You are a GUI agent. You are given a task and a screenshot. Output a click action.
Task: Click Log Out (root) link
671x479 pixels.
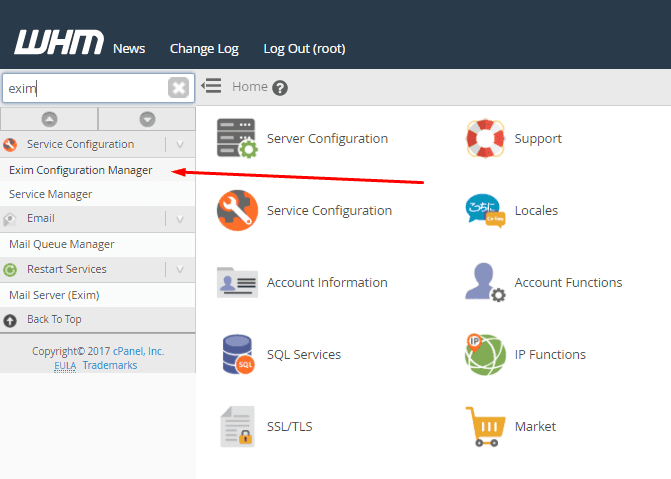pyautogui.click(x=304, y=48)
